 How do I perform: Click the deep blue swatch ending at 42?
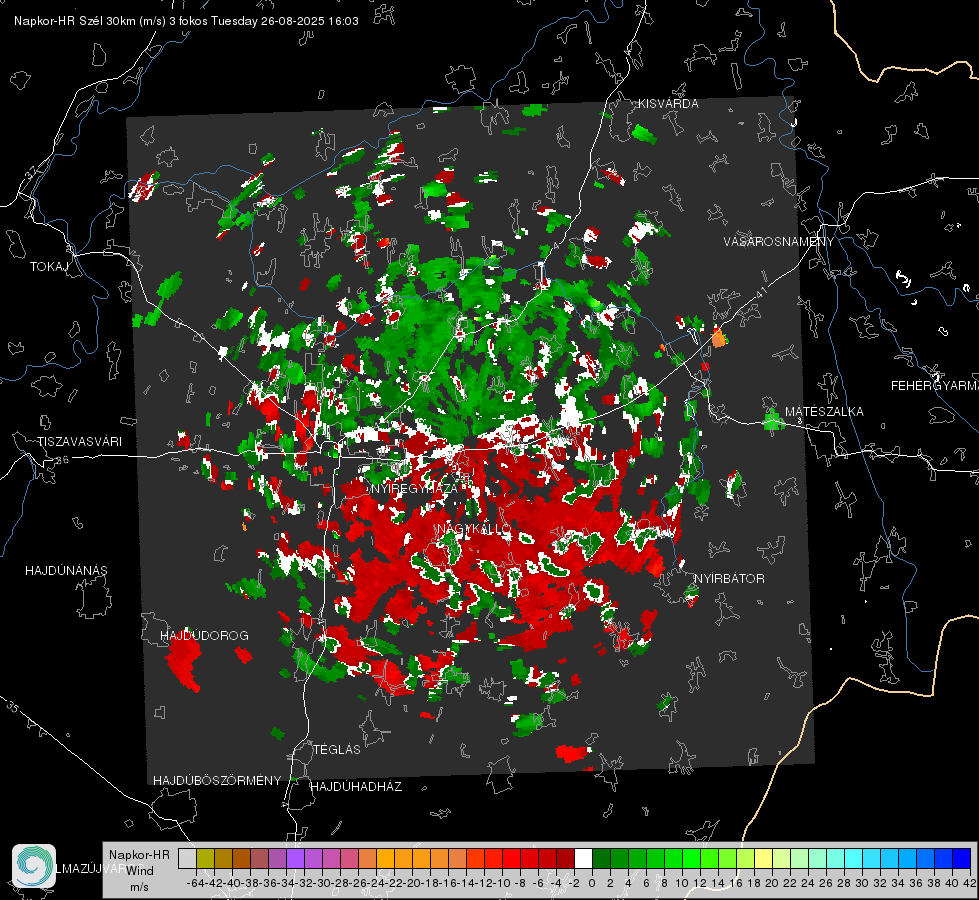point(962,859)
